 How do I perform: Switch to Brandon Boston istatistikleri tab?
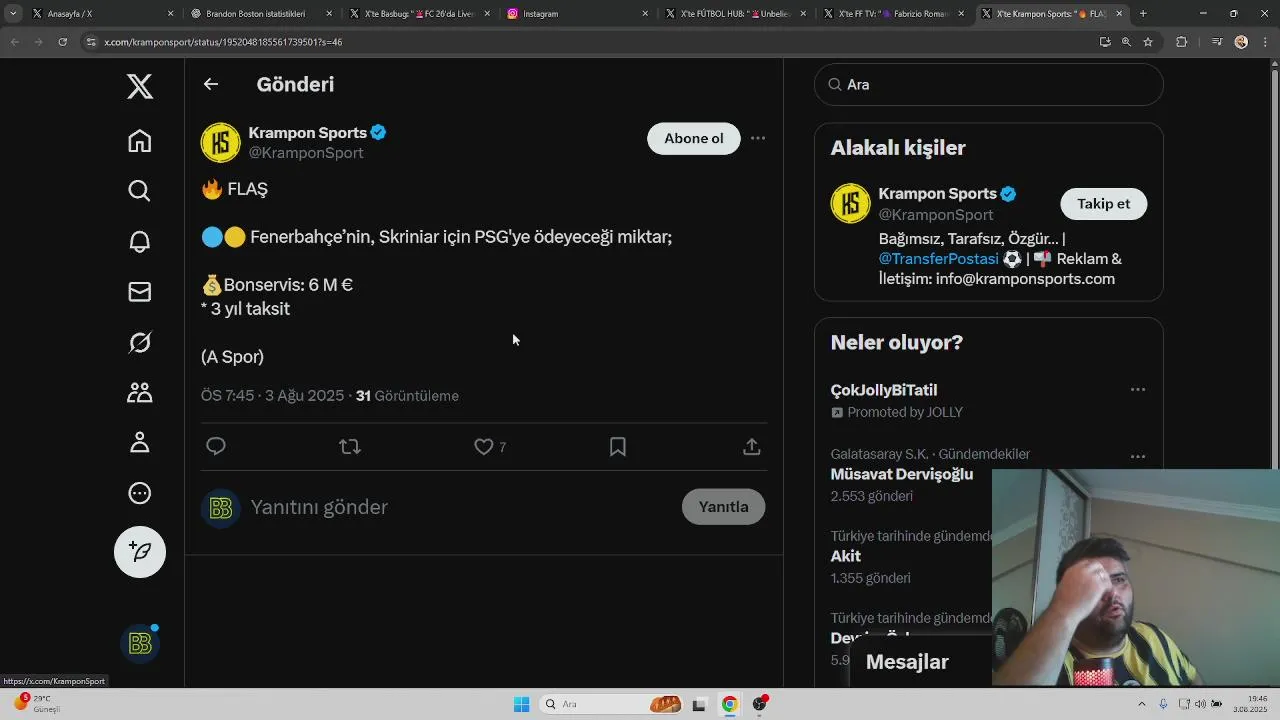(258, 14)
